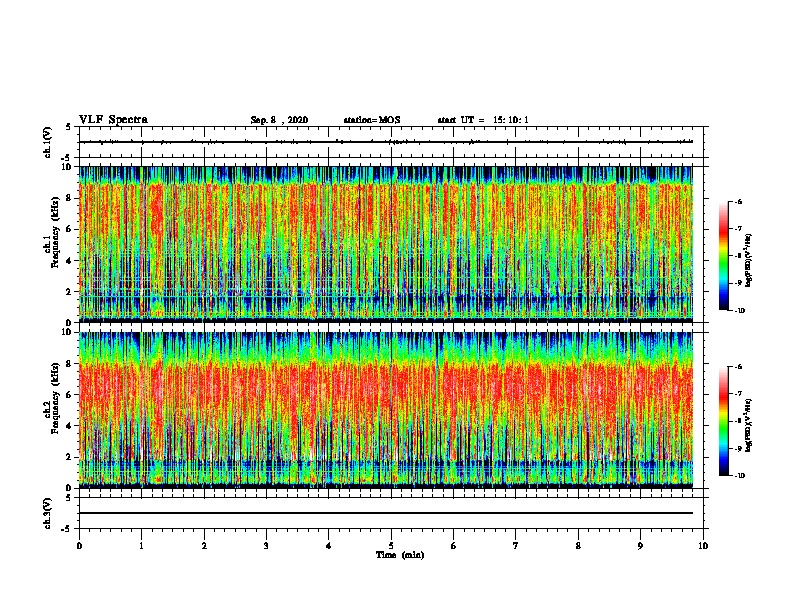Click the date text "Sep. 8, 2020"

279,120
